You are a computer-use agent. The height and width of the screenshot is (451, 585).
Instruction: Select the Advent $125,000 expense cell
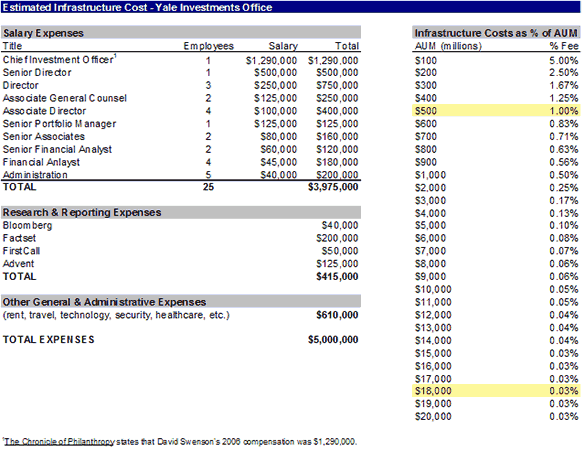point(337,264)
